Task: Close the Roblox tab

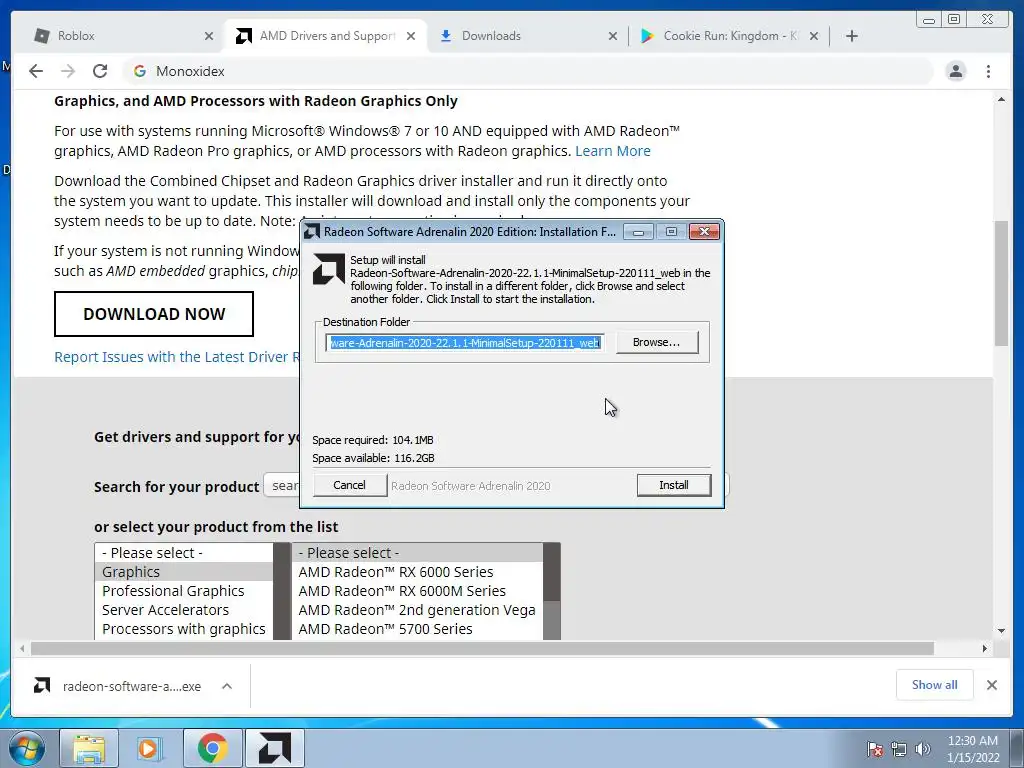Action: pos(209,36)
